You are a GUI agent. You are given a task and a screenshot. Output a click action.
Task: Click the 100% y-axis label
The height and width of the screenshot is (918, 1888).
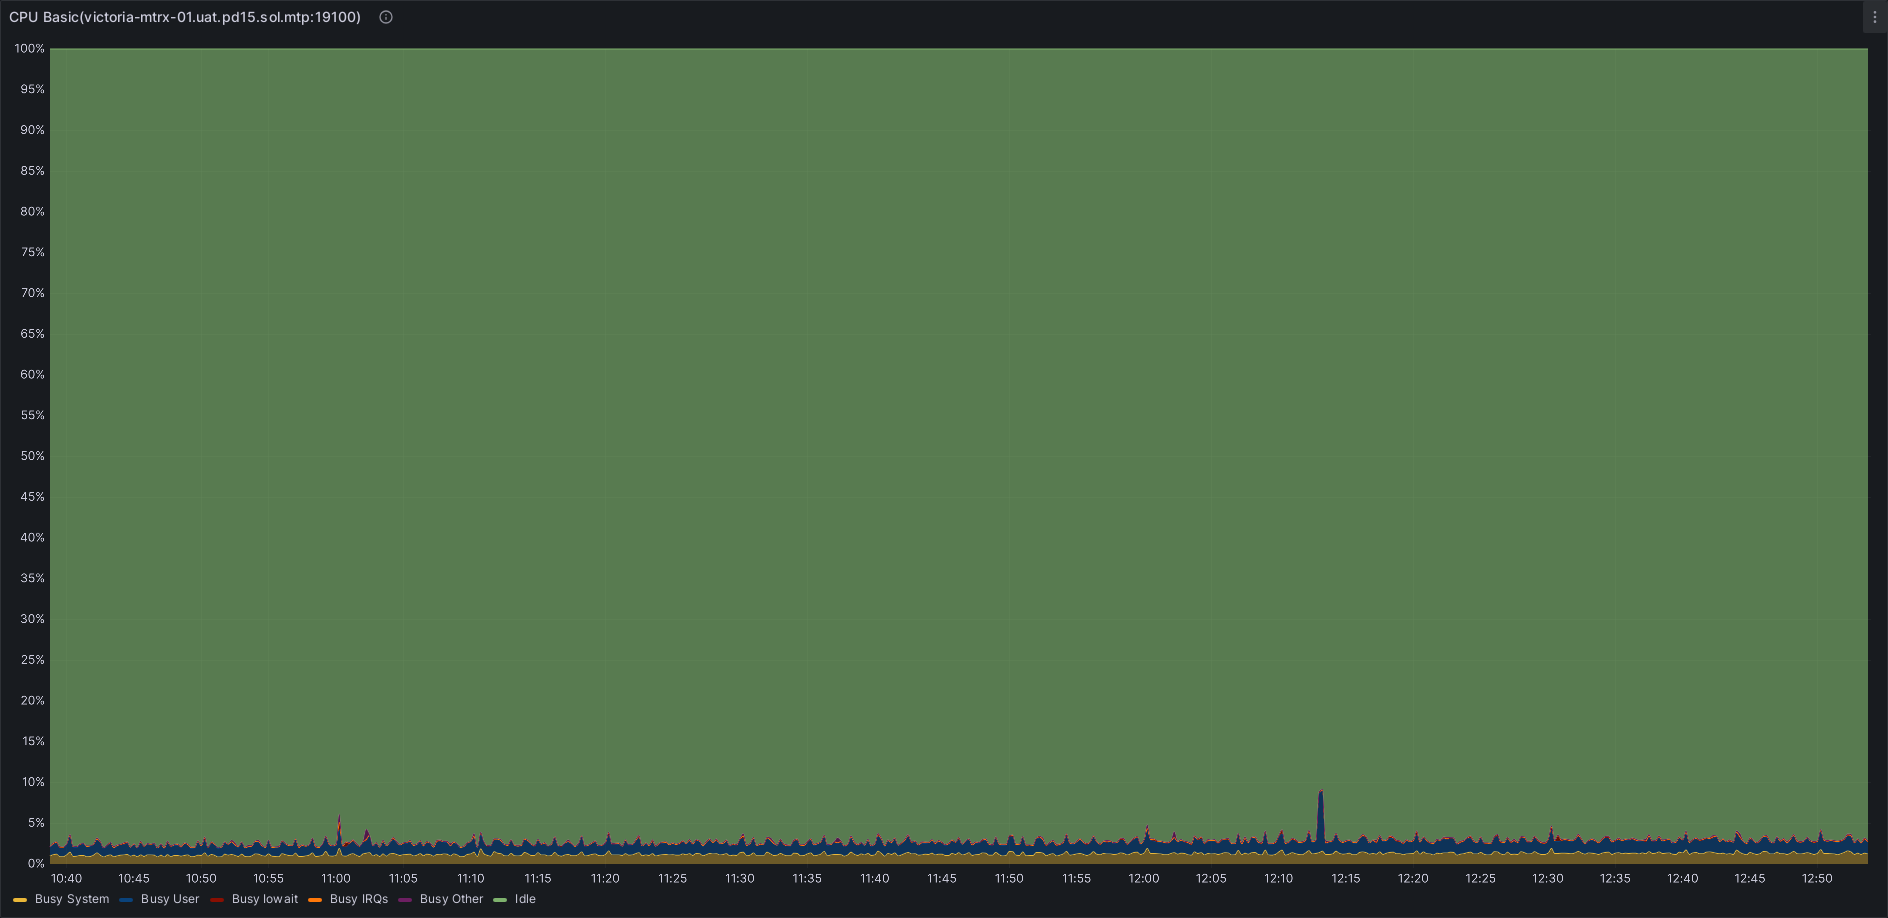click(30, 48)
